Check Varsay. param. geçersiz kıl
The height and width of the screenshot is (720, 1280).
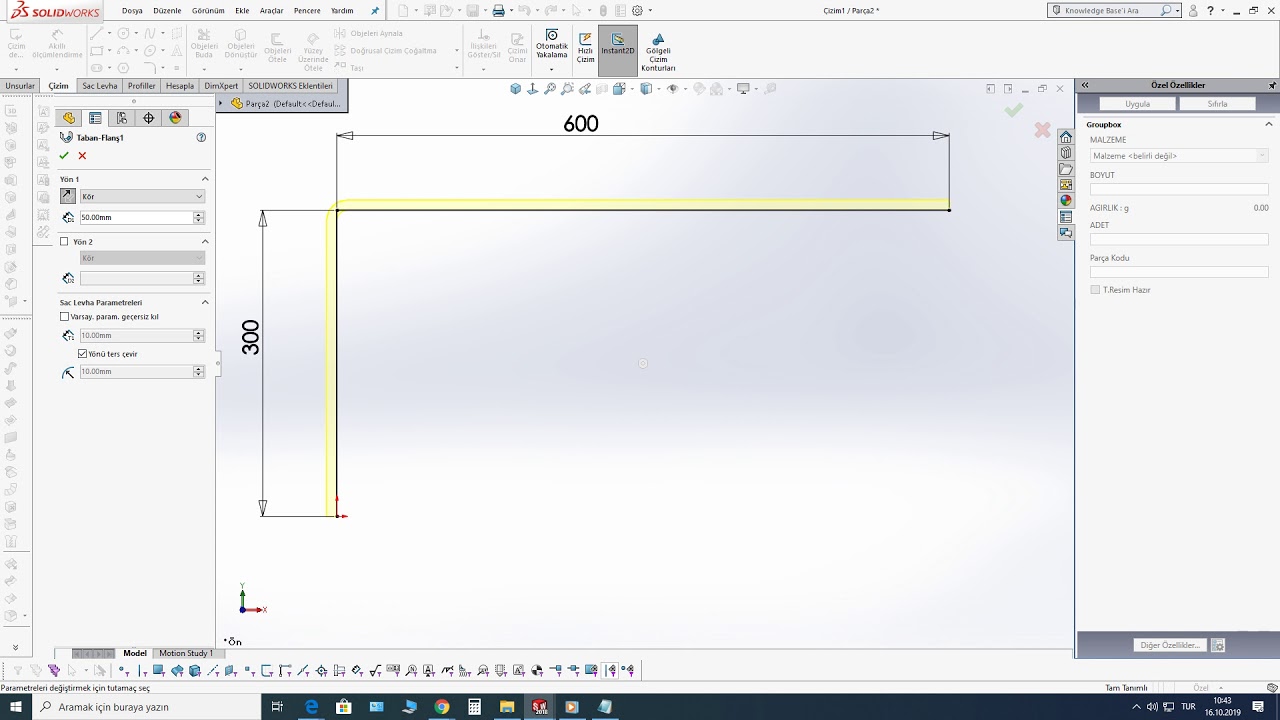click(x=65, y=317)
